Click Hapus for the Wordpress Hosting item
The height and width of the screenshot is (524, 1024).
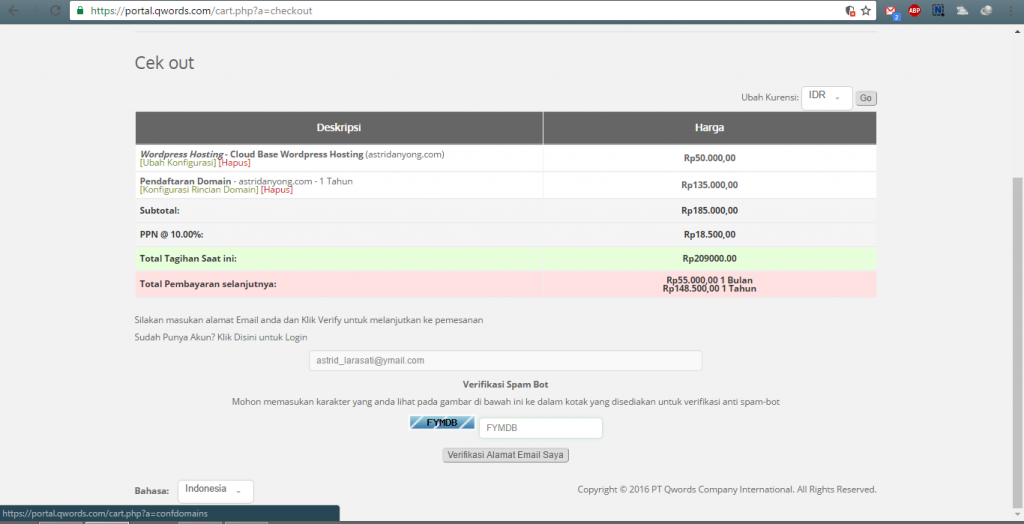pyautogui.click(x=234, y=163)
